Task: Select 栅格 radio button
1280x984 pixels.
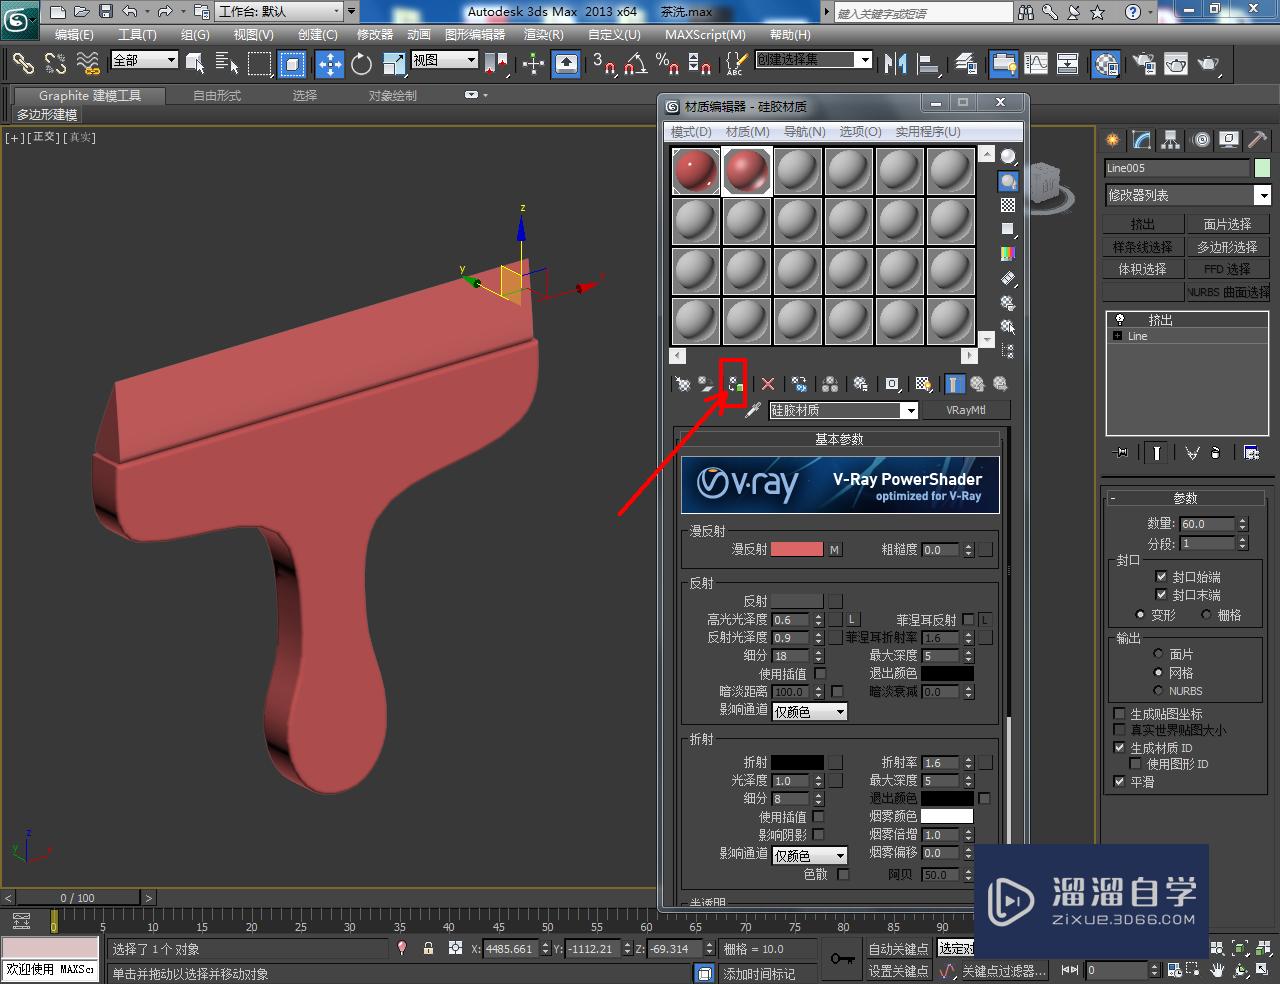Action: [x=1206, y=615]
